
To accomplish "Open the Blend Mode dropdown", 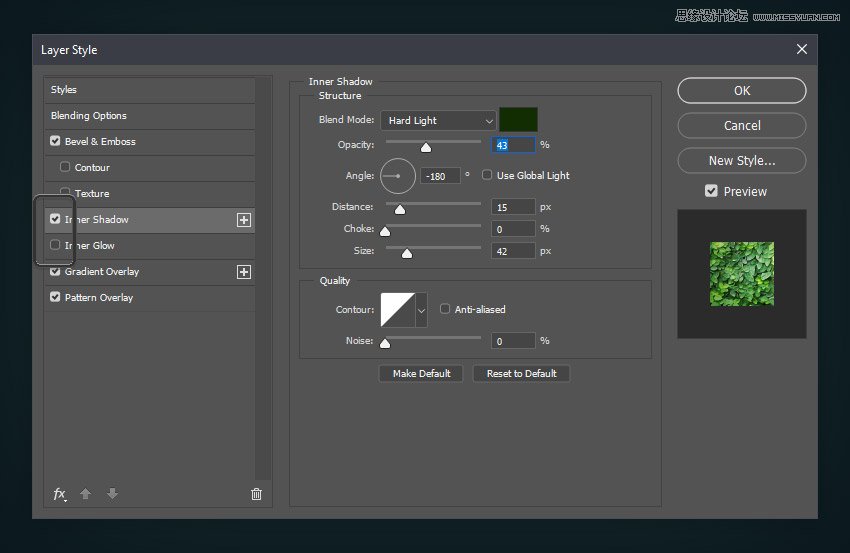I will point(437,121).
